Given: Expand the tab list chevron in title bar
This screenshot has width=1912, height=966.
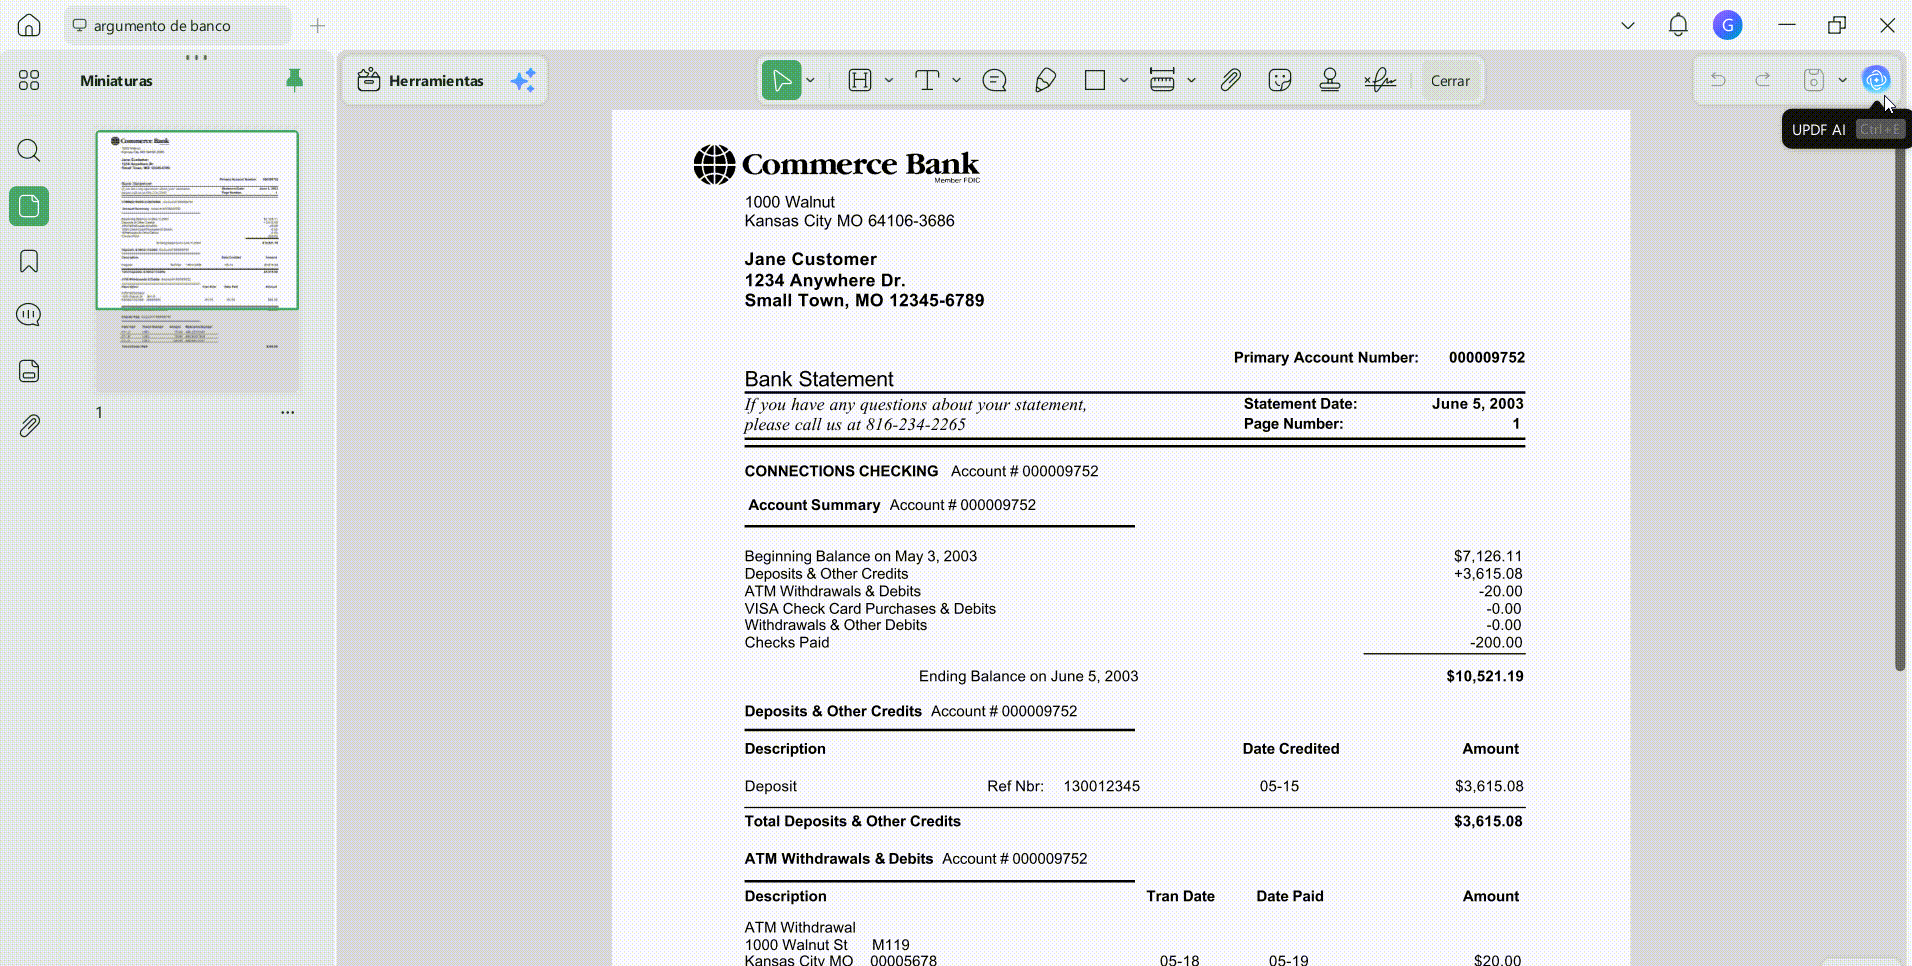Looking at the screenshot, I should point(1628,26).
